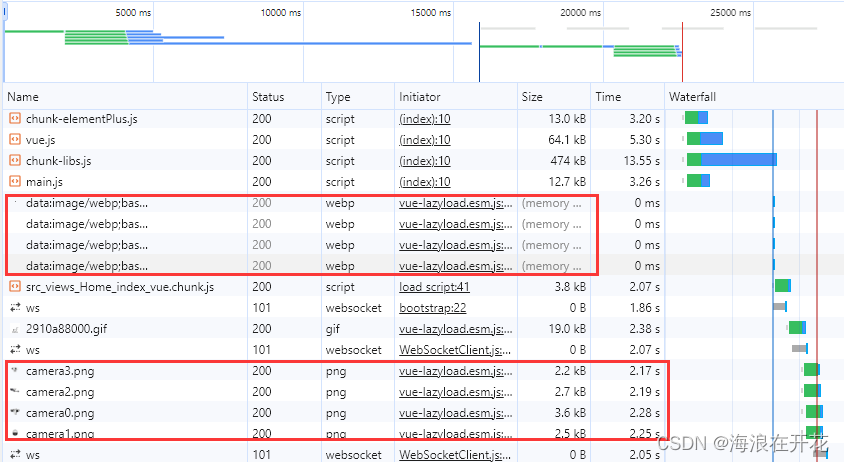The height and width of the screenshot is (462, 844).
Task: Open vue-lazyload.esm.js initiator link for camera3.png
Action: [456, 371]
